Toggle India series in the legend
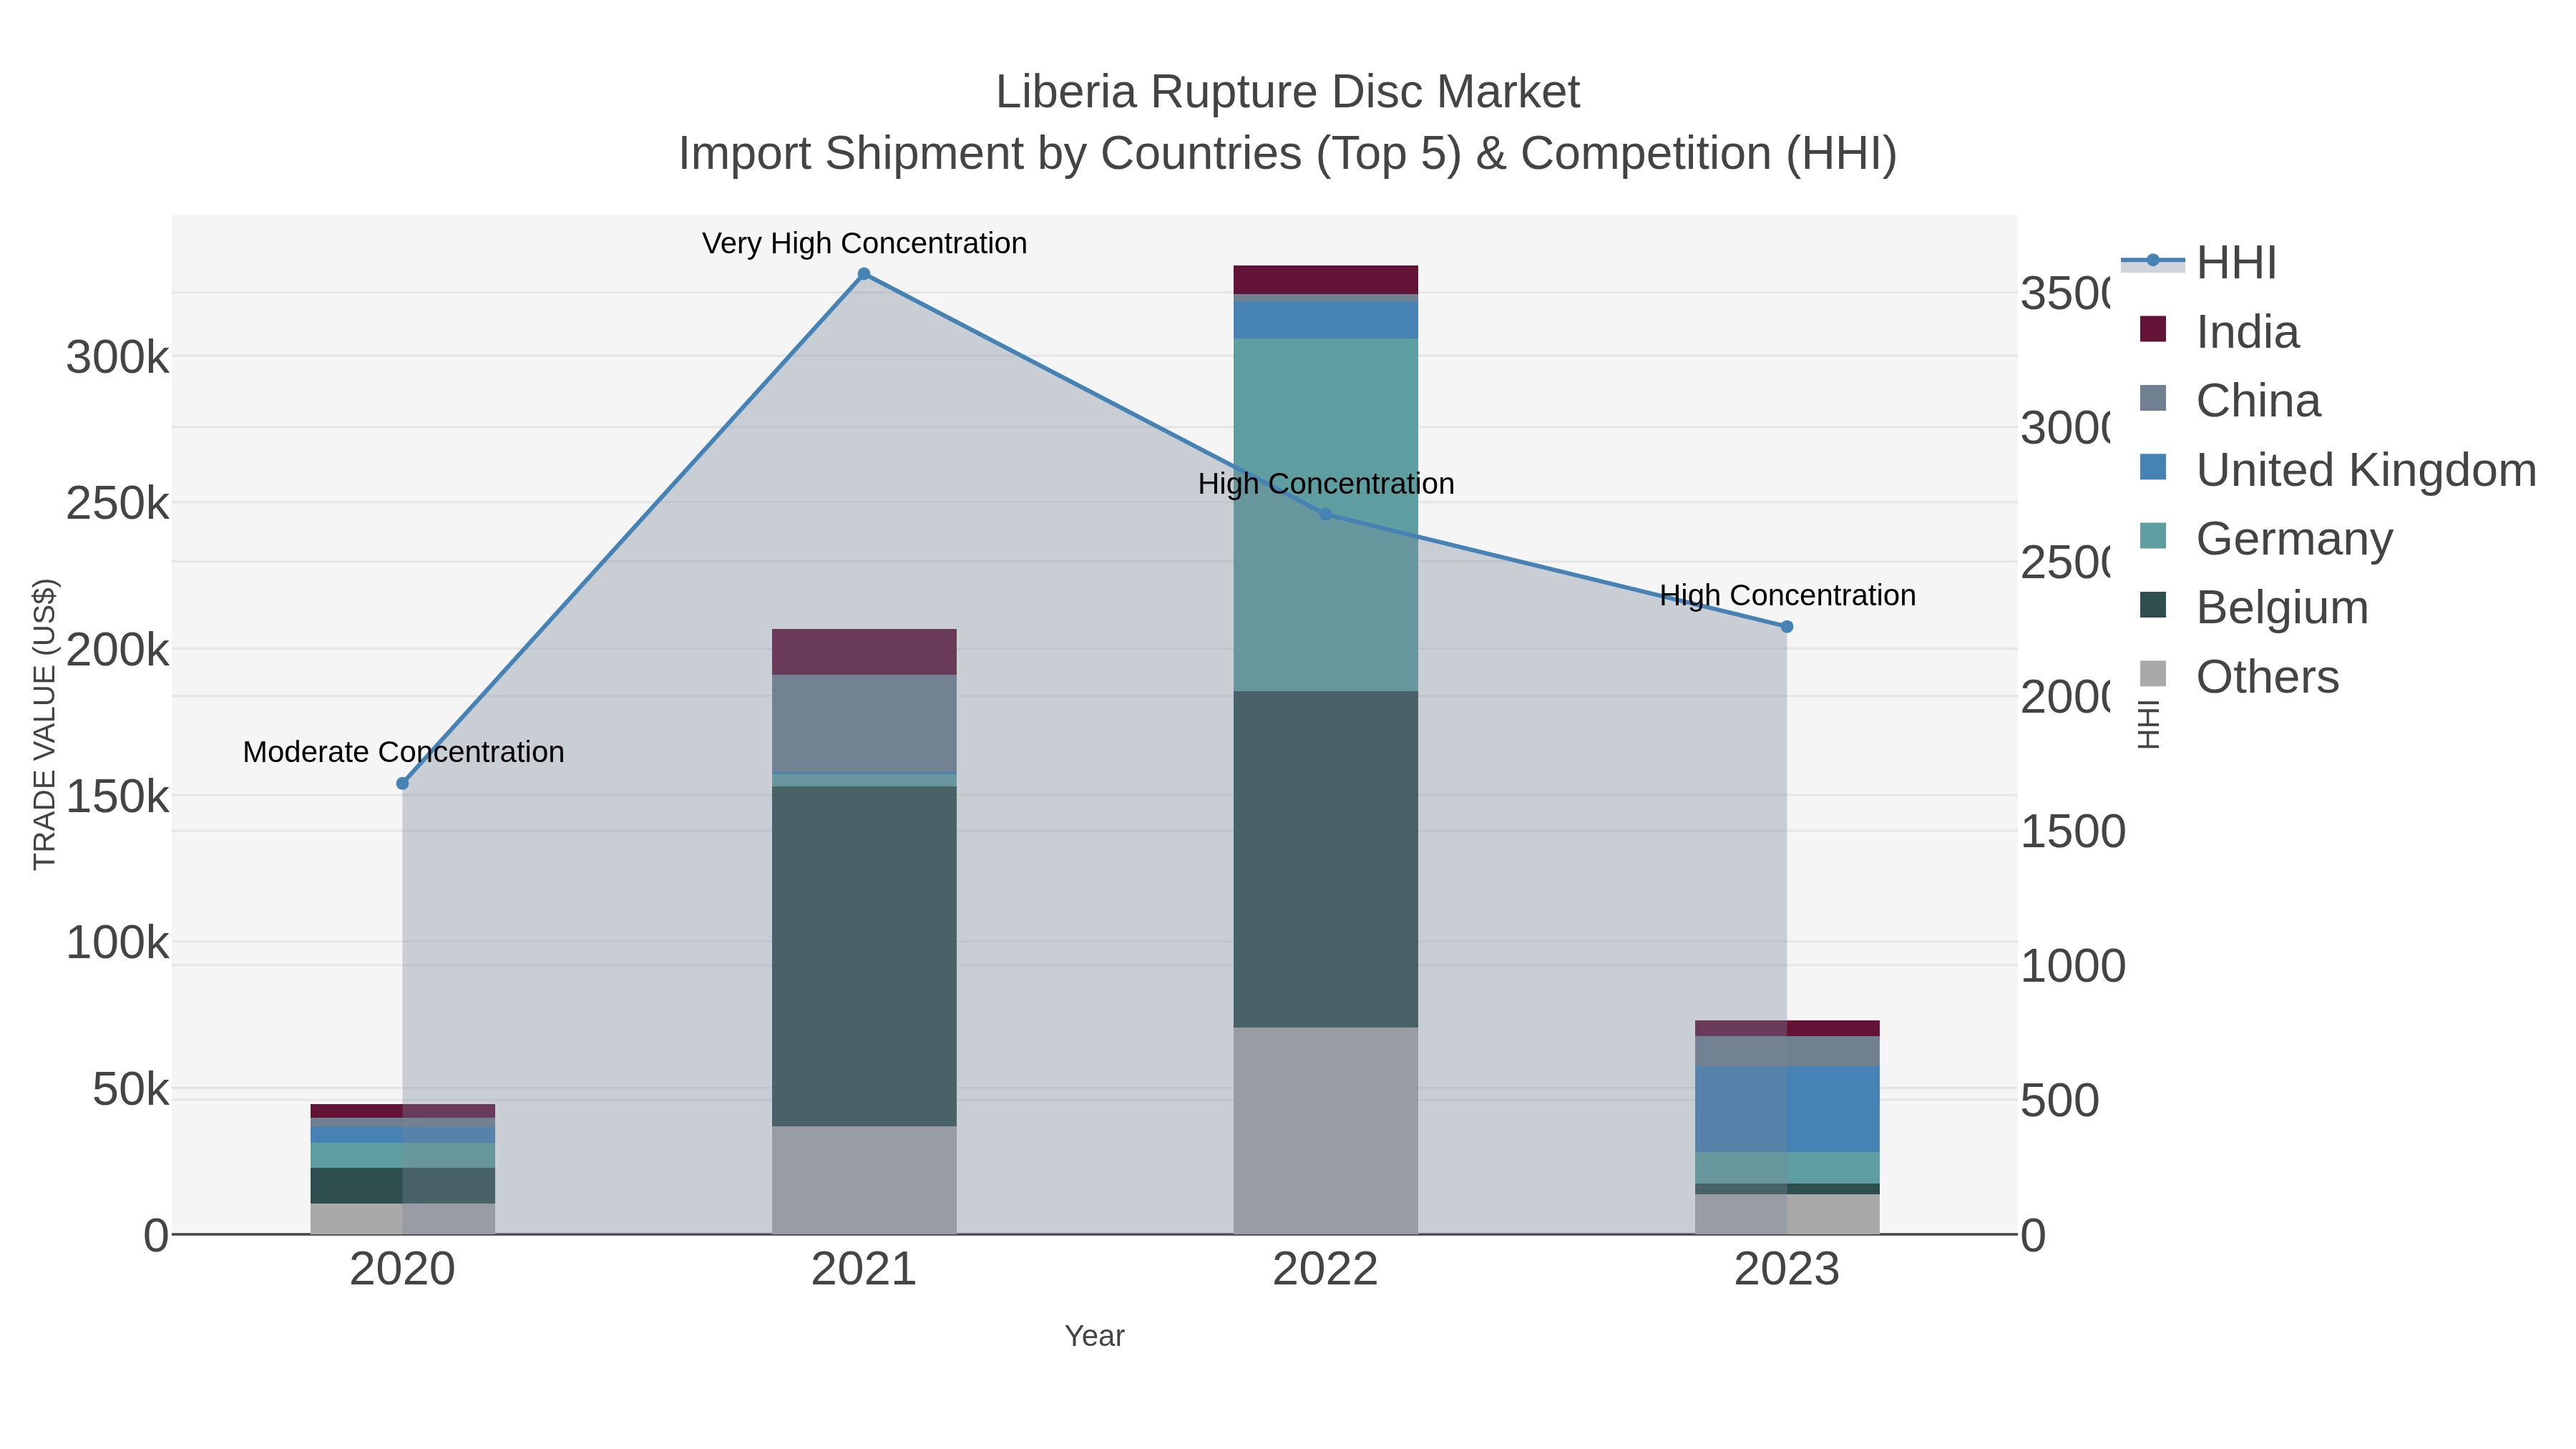The width and height of the screenshot is (2576, 1449). click(x=2219, y=332)
